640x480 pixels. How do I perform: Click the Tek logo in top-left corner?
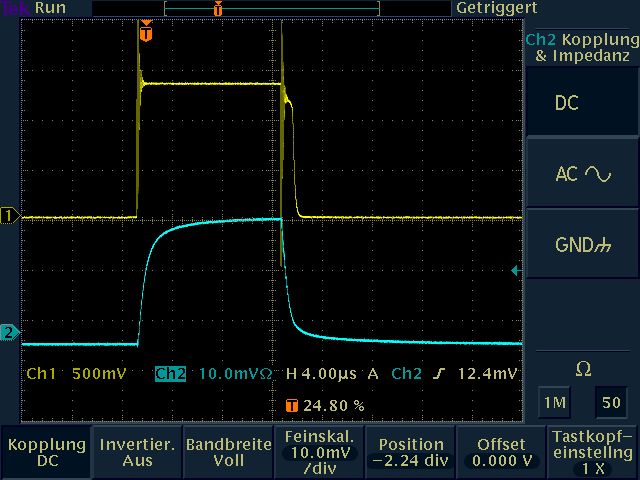click(15, 8)
